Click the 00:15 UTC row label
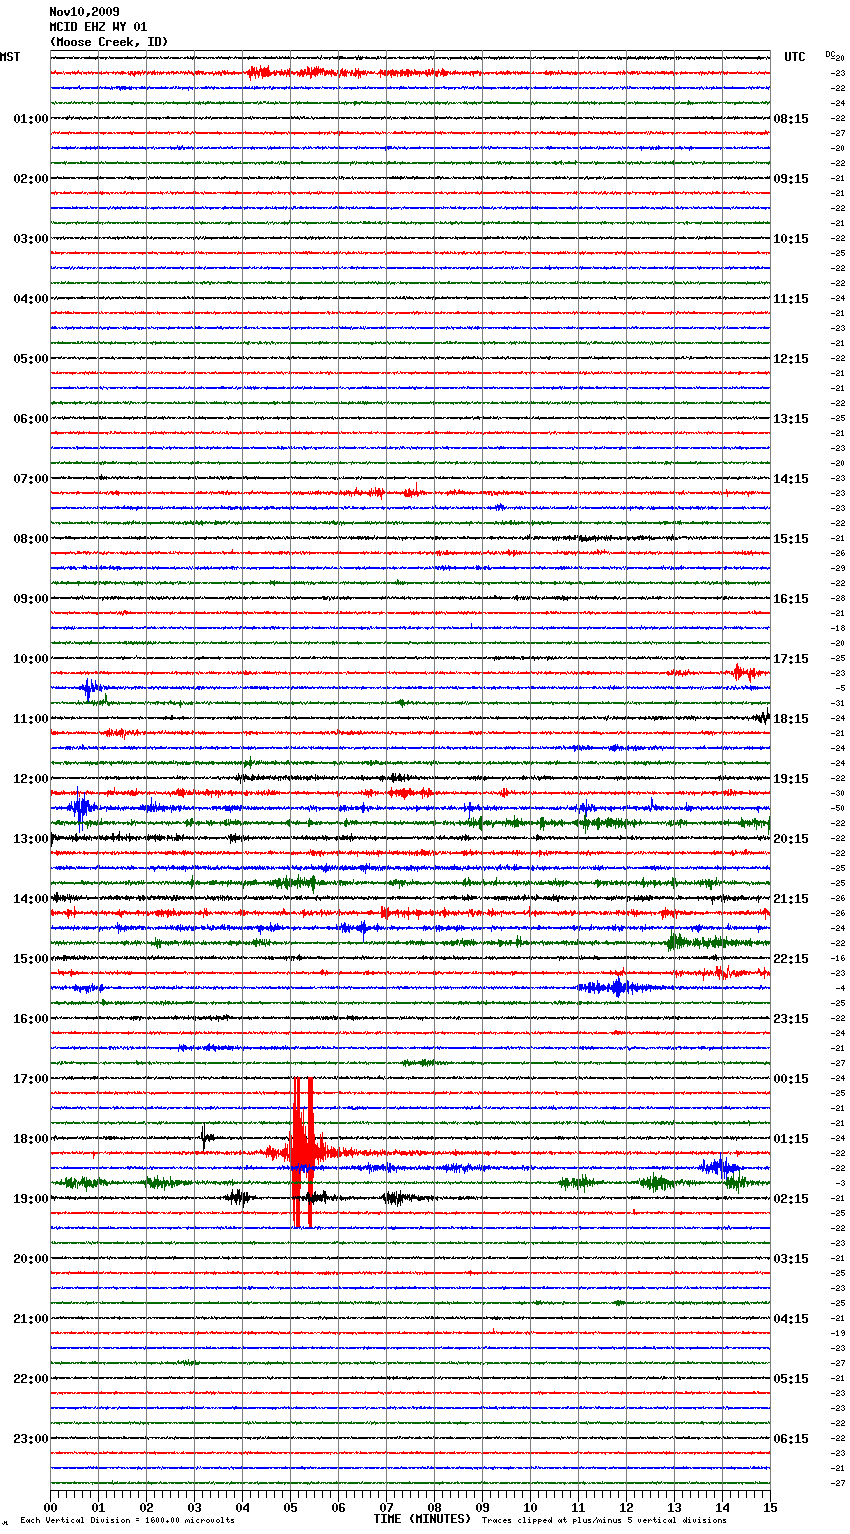Screen dimensions: 850x1534 [791, 1079]
